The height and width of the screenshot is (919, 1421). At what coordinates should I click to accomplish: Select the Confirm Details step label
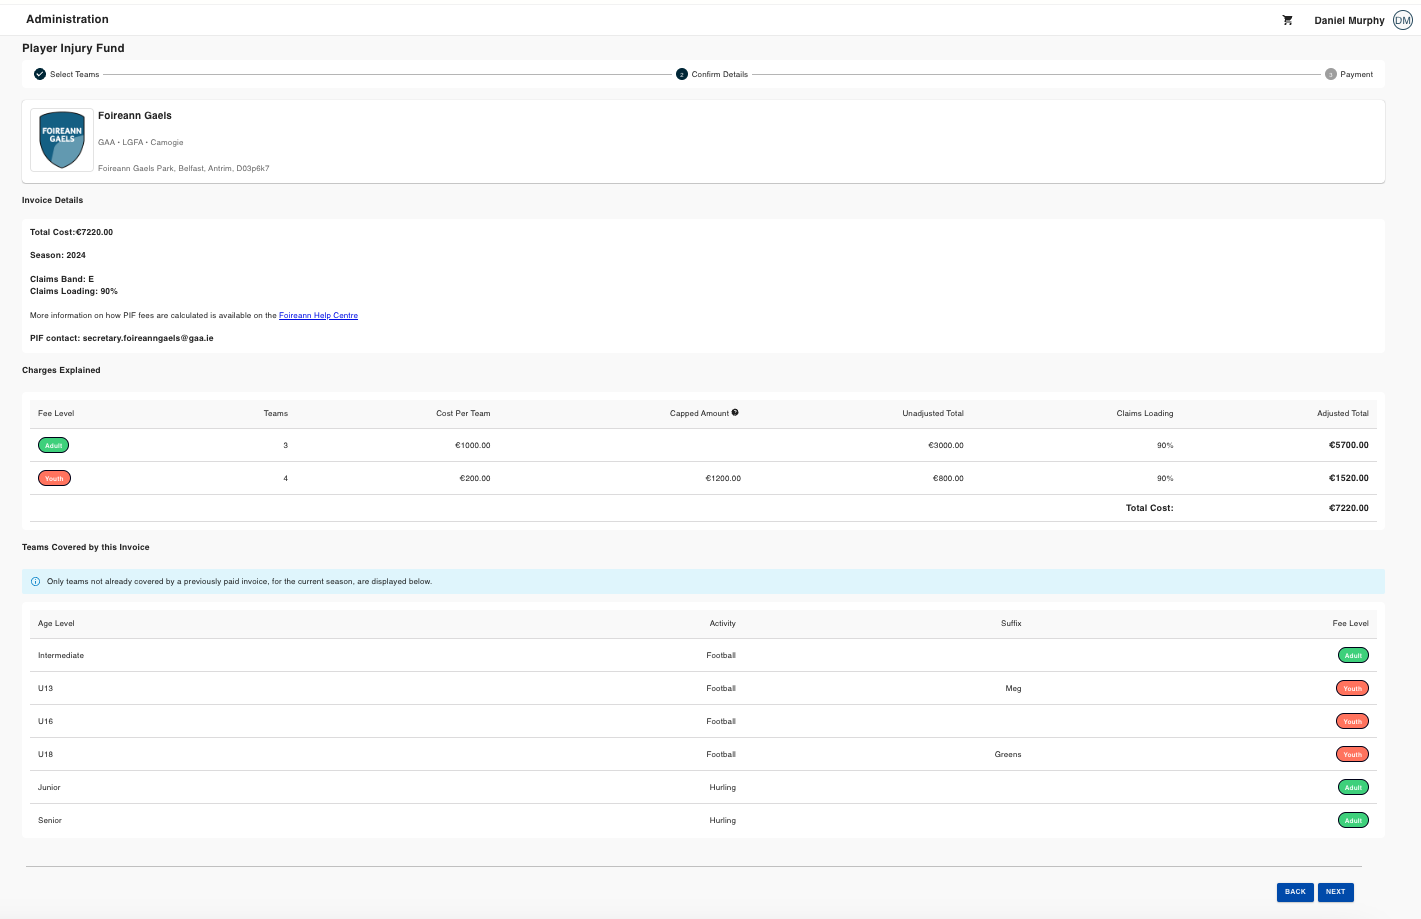click(720, 74)
